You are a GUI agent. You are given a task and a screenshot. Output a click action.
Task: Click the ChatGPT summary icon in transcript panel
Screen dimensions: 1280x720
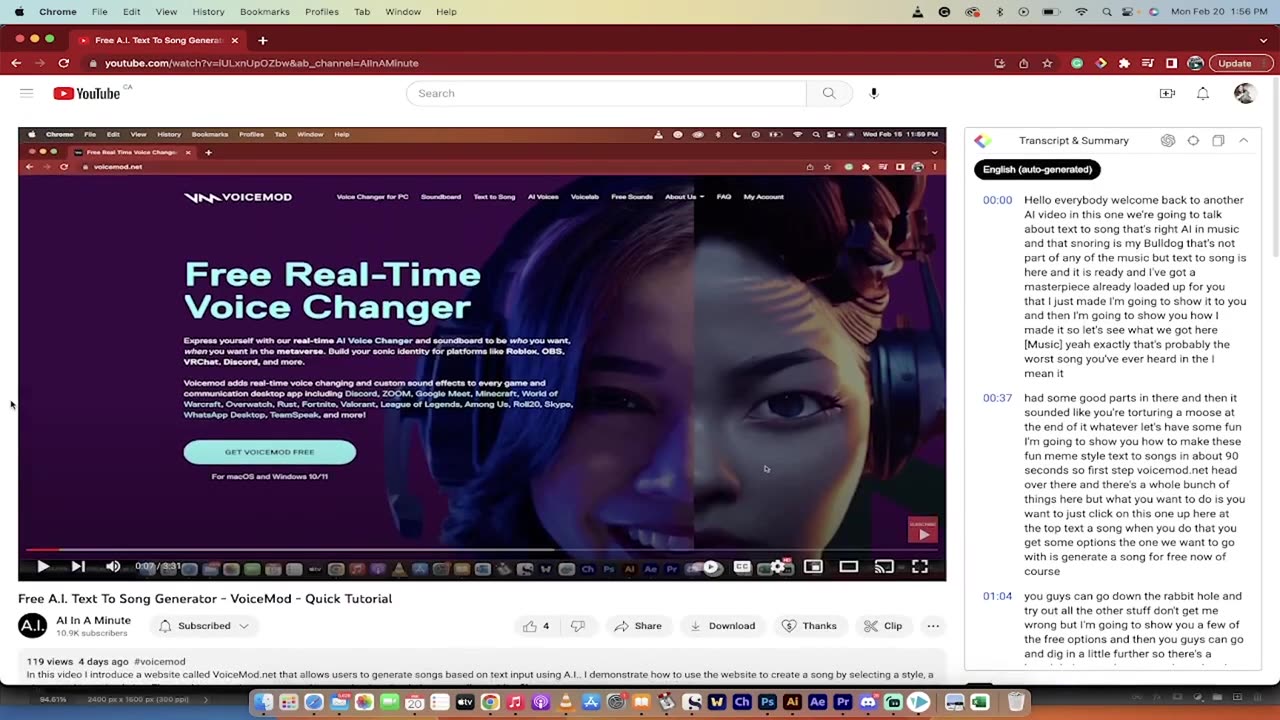pos(1168,141)
